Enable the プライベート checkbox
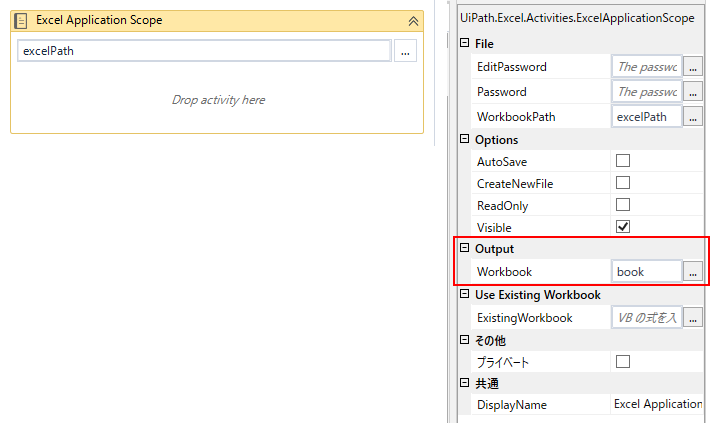The height and width of the screenshot is (423, 724). coord(623,362)
